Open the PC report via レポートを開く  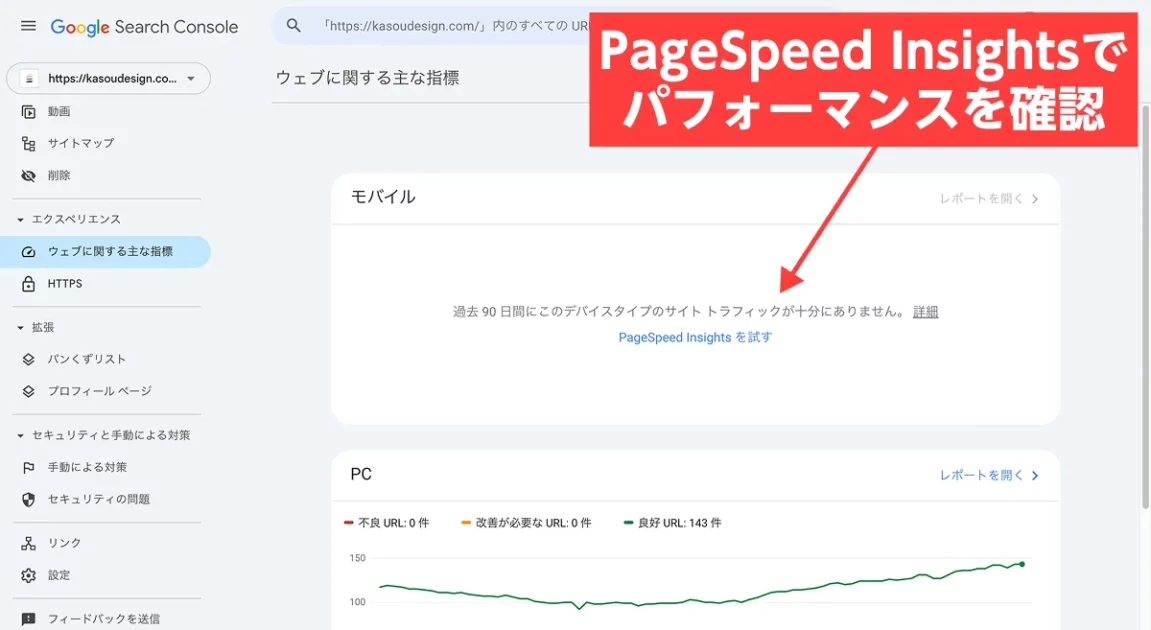(989, 476)
